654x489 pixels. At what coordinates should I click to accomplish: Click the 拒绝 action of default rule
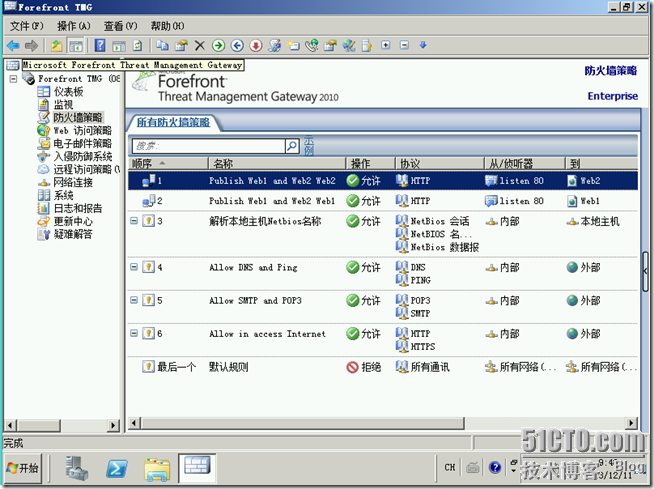click(364, 367)
